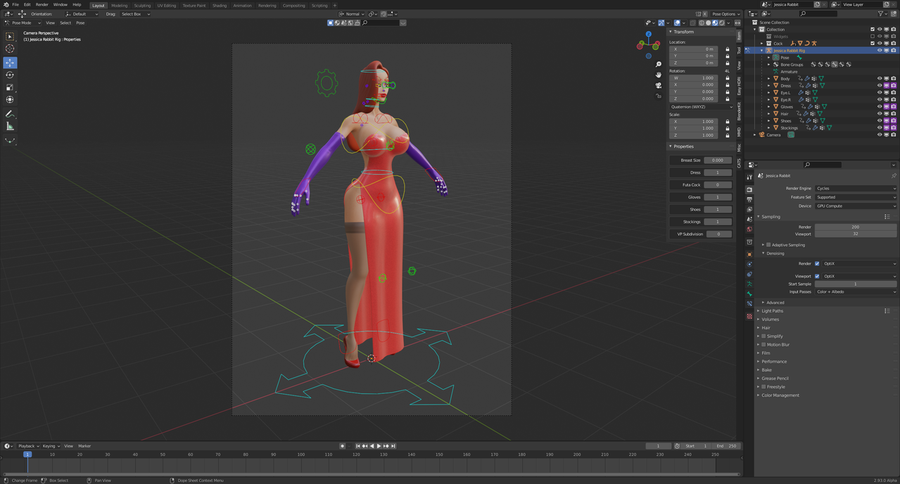Click the pan hand viewport icon

658,75
